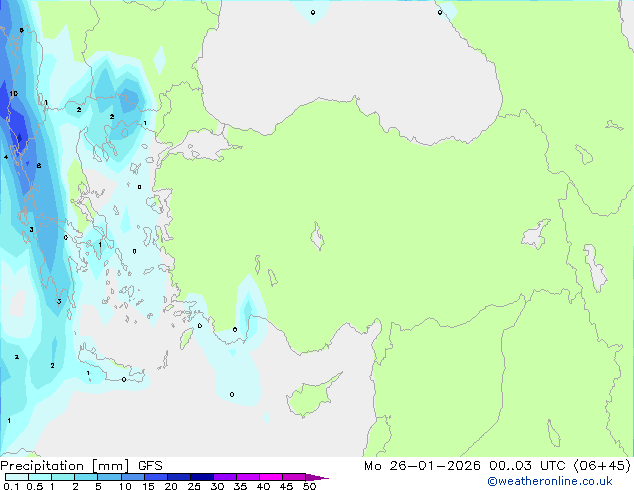Click the '0.5' legend scale label
The width and height of the screenshot is (634, 490).
(x=35, y=486)
